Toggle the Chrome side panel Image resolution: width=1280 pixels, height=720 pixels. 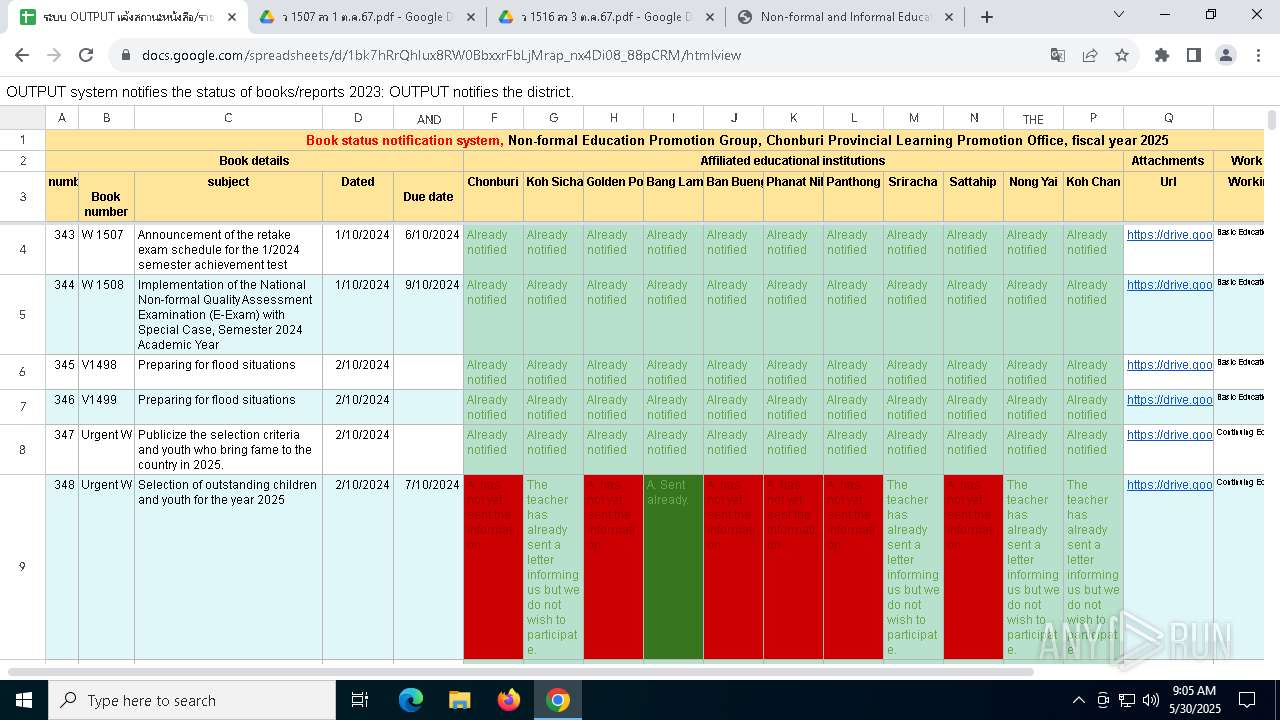(x=1194, y=55)
